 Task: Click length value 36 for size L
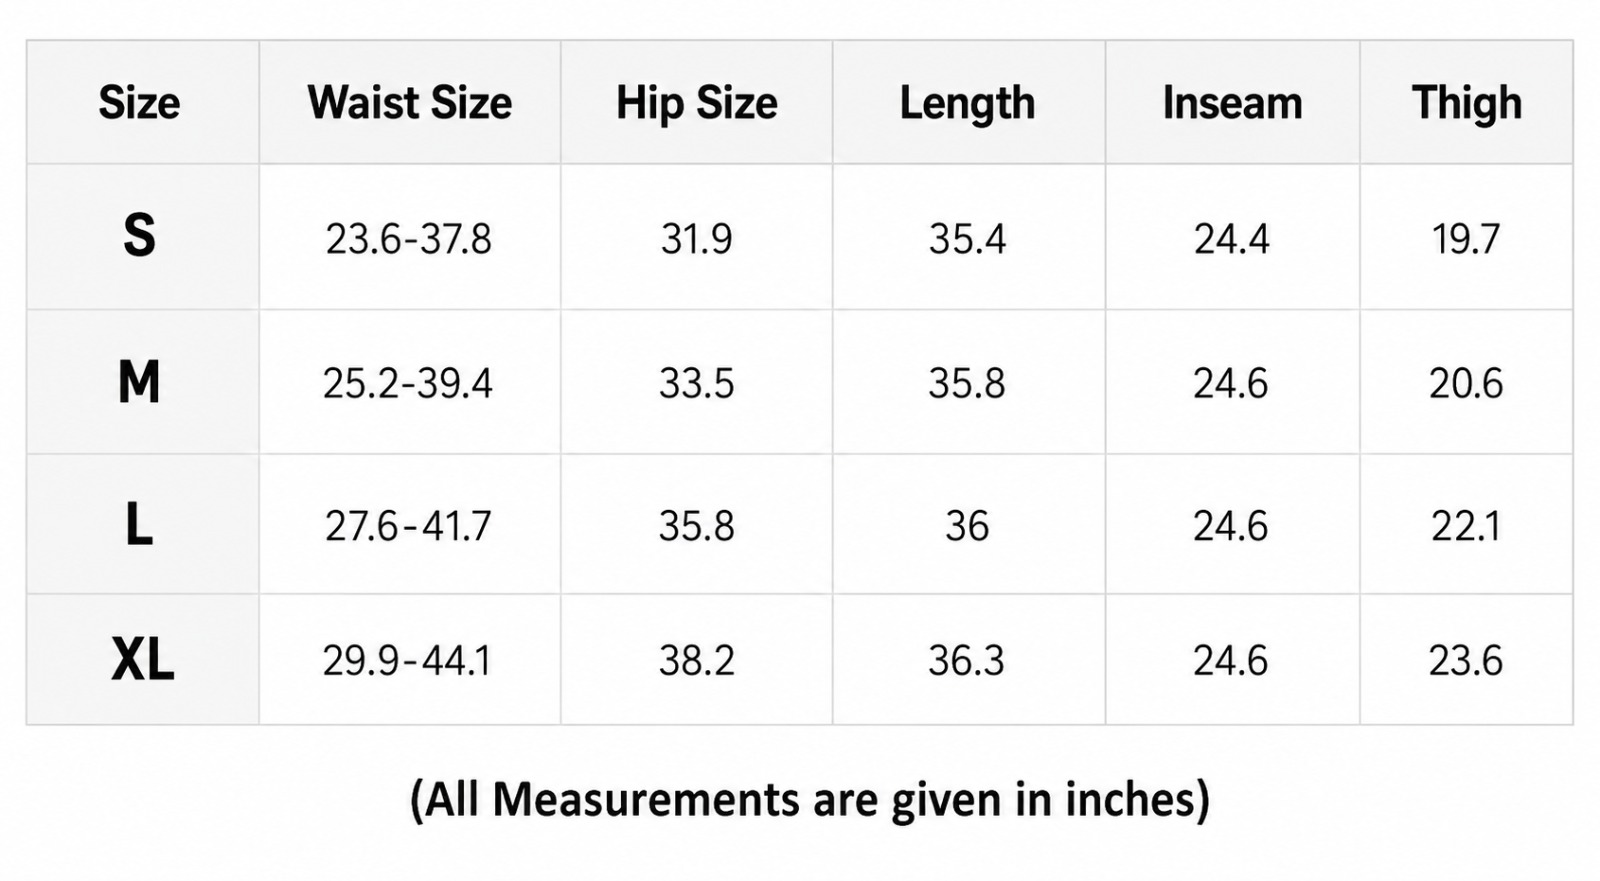point(967,526)
